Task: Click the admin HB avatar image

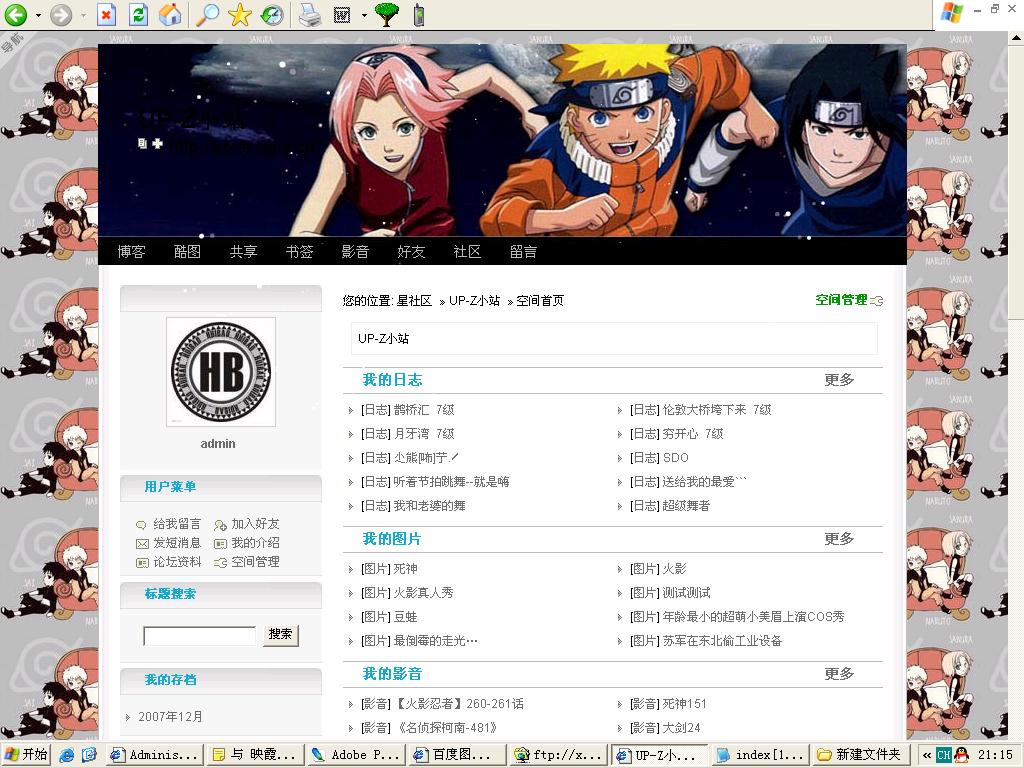Action: click(x=221, y=372)
